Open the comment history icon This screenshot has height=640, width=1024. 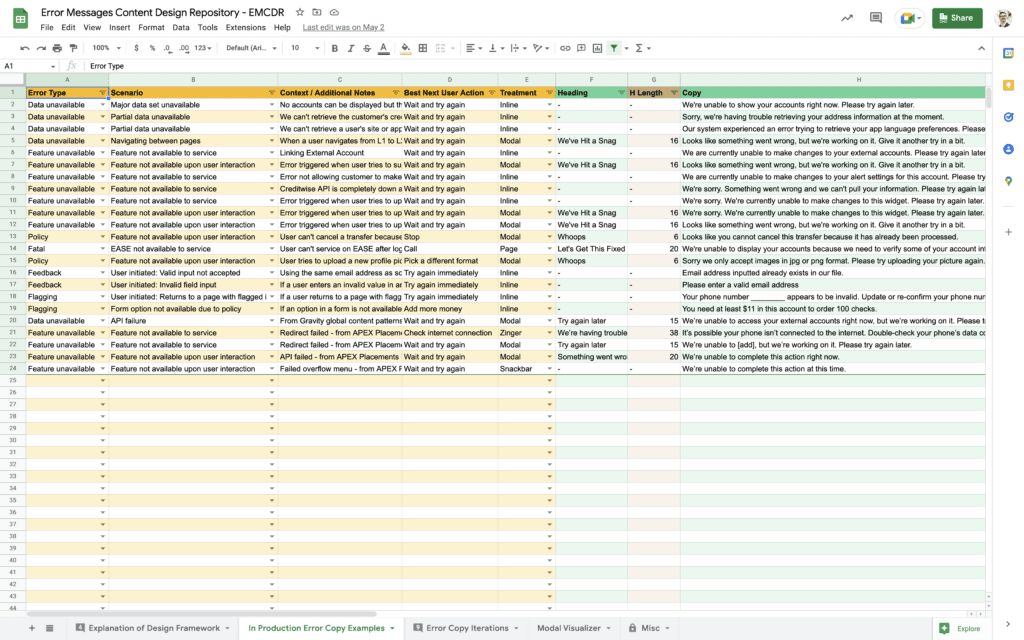[876, 18]
